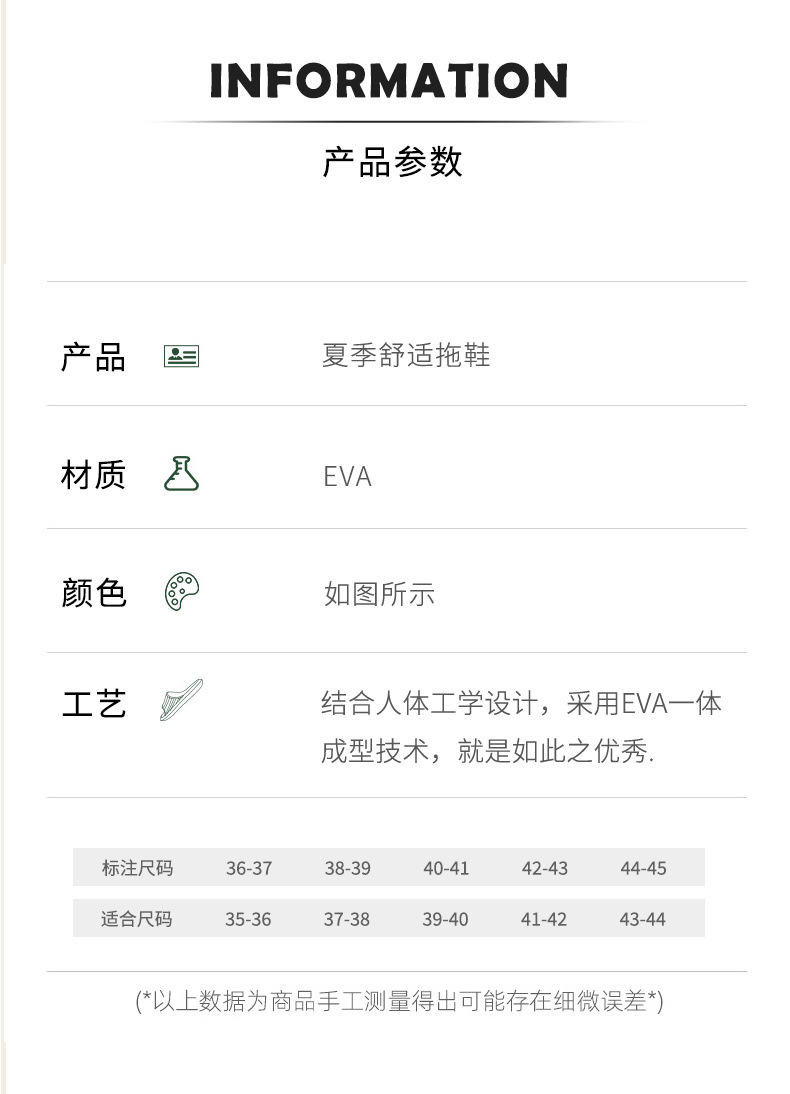Click the slipper icon beside 工艺
790x1094 pixels.
[181, 700]
